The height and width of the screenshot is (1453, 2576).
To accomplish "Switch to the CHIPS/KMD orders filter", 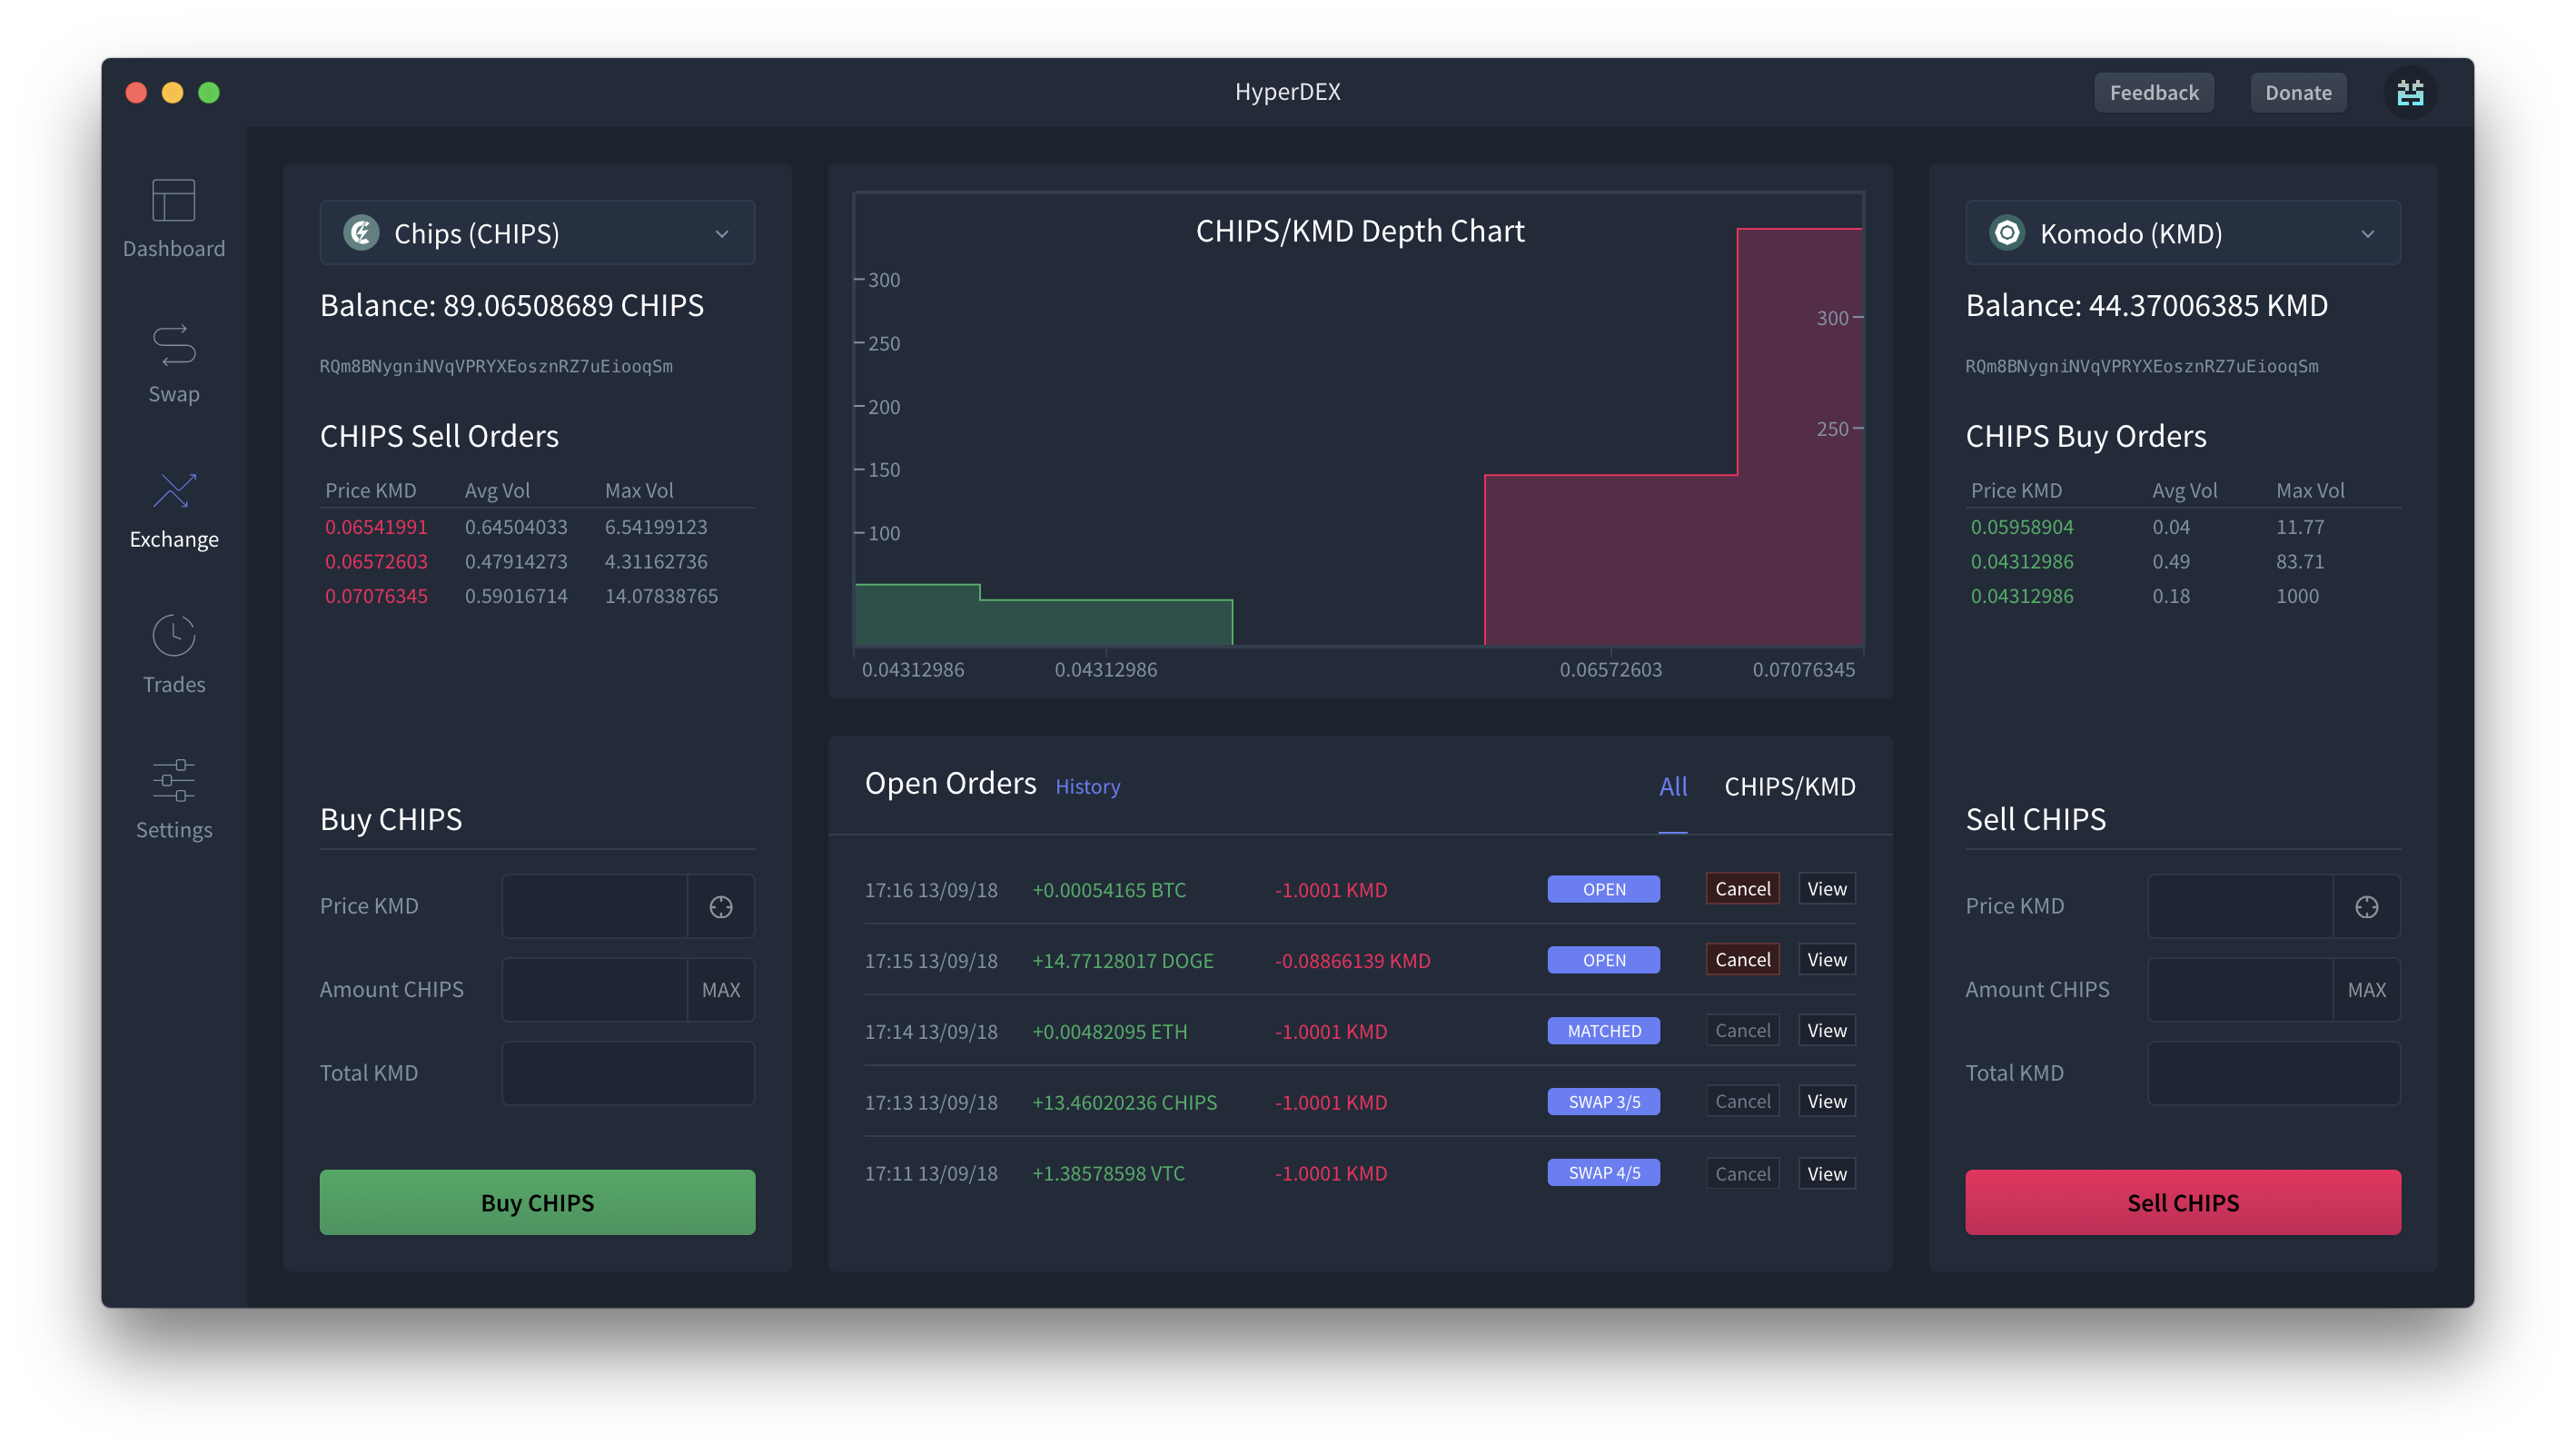I will tap(1789, 787).
